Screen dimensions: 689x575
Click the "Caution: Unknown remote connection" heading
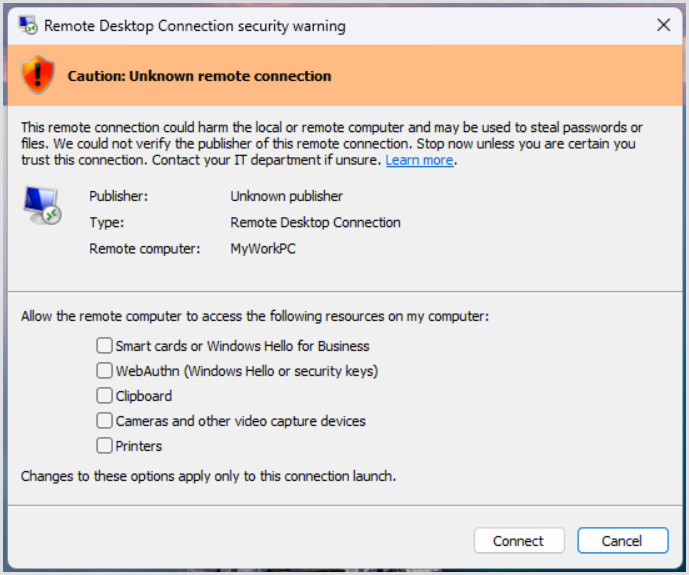click(x=199, y=76)
